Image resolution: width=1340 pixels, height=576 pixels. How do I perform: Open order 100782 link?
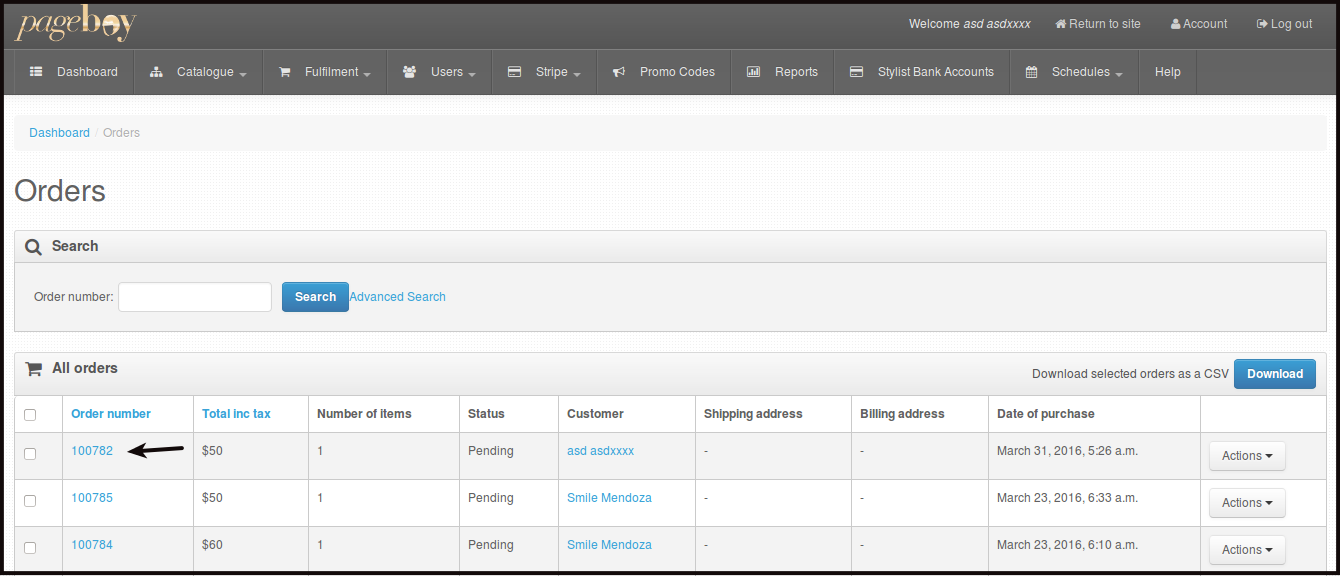[x=92, y=451]
